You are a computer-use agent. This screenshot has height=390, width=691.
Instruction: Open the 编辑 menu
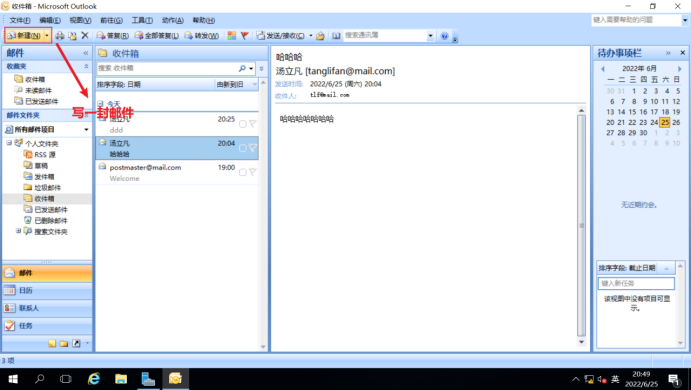coord(50,20)
